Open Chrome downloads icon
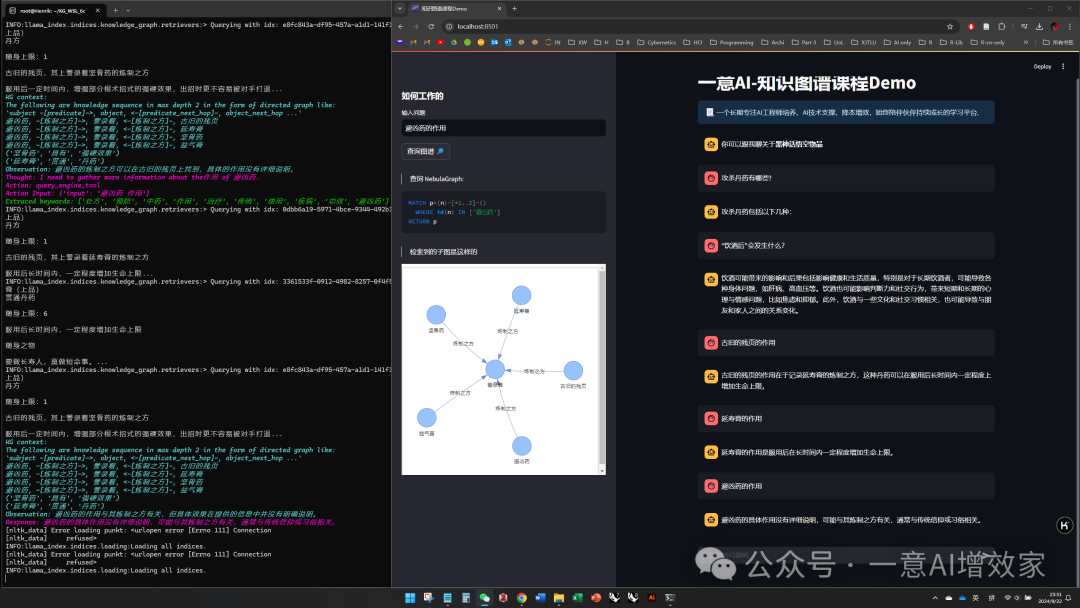Viewport: 1080px width, 608px height. [1039, 26]
